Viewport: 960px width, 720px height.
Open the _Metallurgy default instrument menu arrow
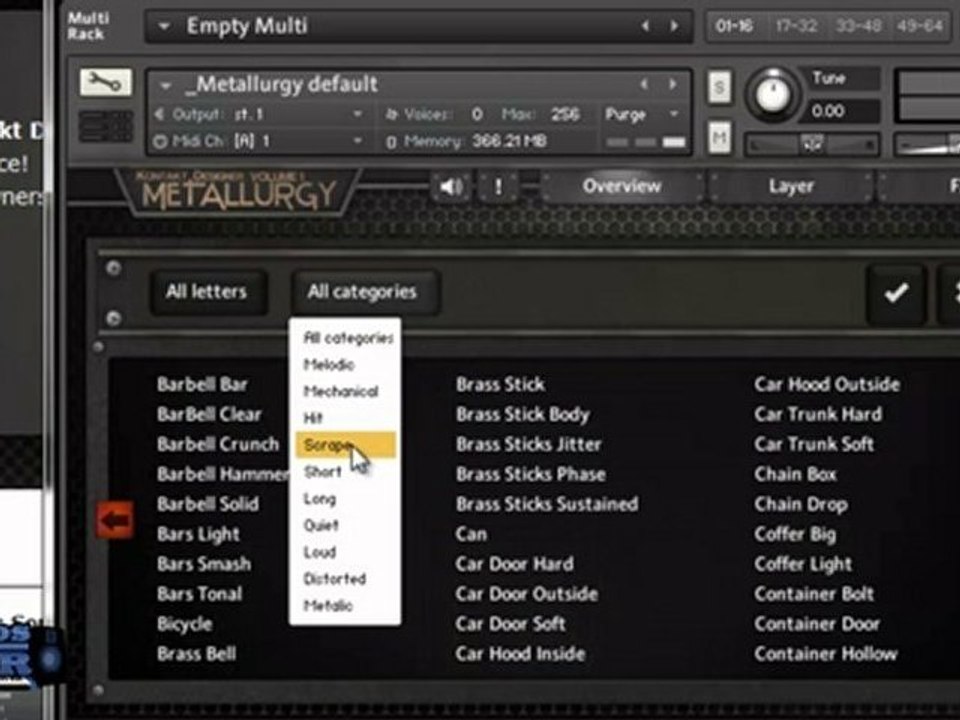(165, 85)
